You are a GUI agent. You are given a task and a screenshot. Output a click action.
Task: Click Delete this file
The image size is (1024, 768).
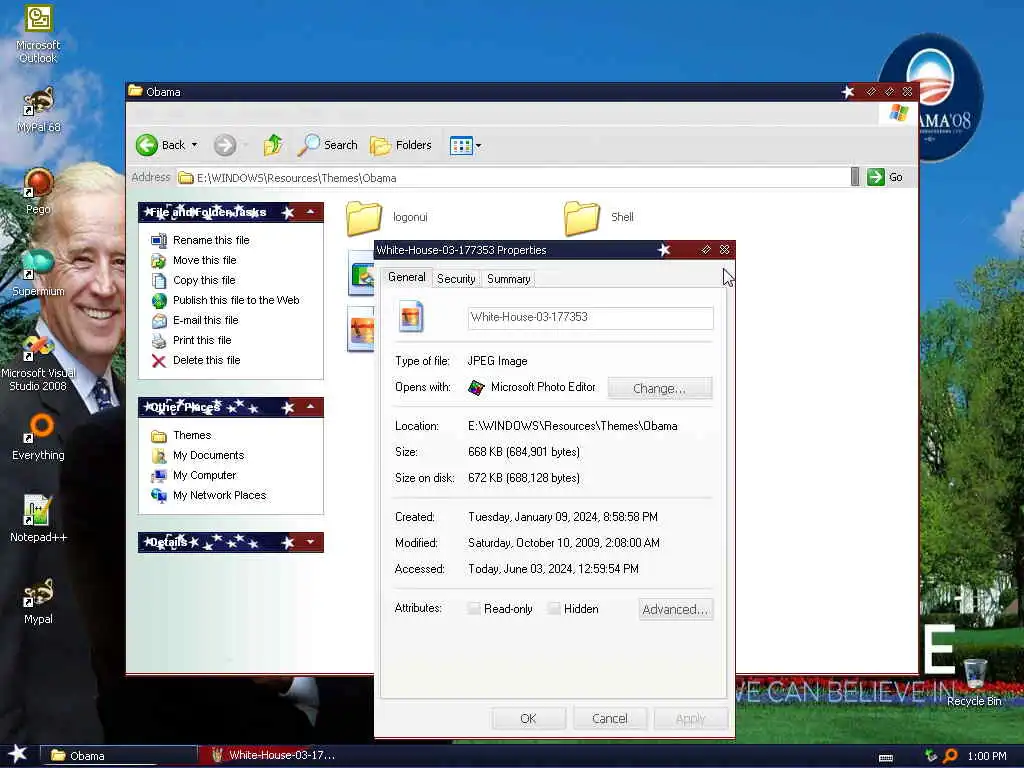coord(206,360)
